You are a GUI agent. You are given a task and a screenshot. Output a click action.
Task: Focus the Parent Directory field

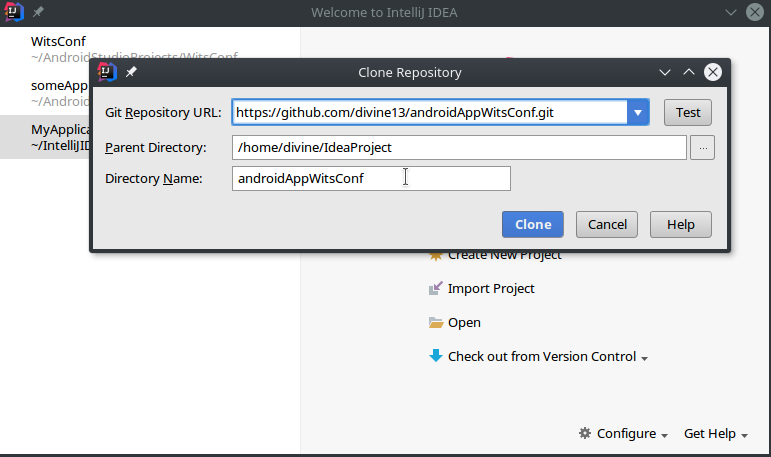pyautogui.click(x=459, y=148)
